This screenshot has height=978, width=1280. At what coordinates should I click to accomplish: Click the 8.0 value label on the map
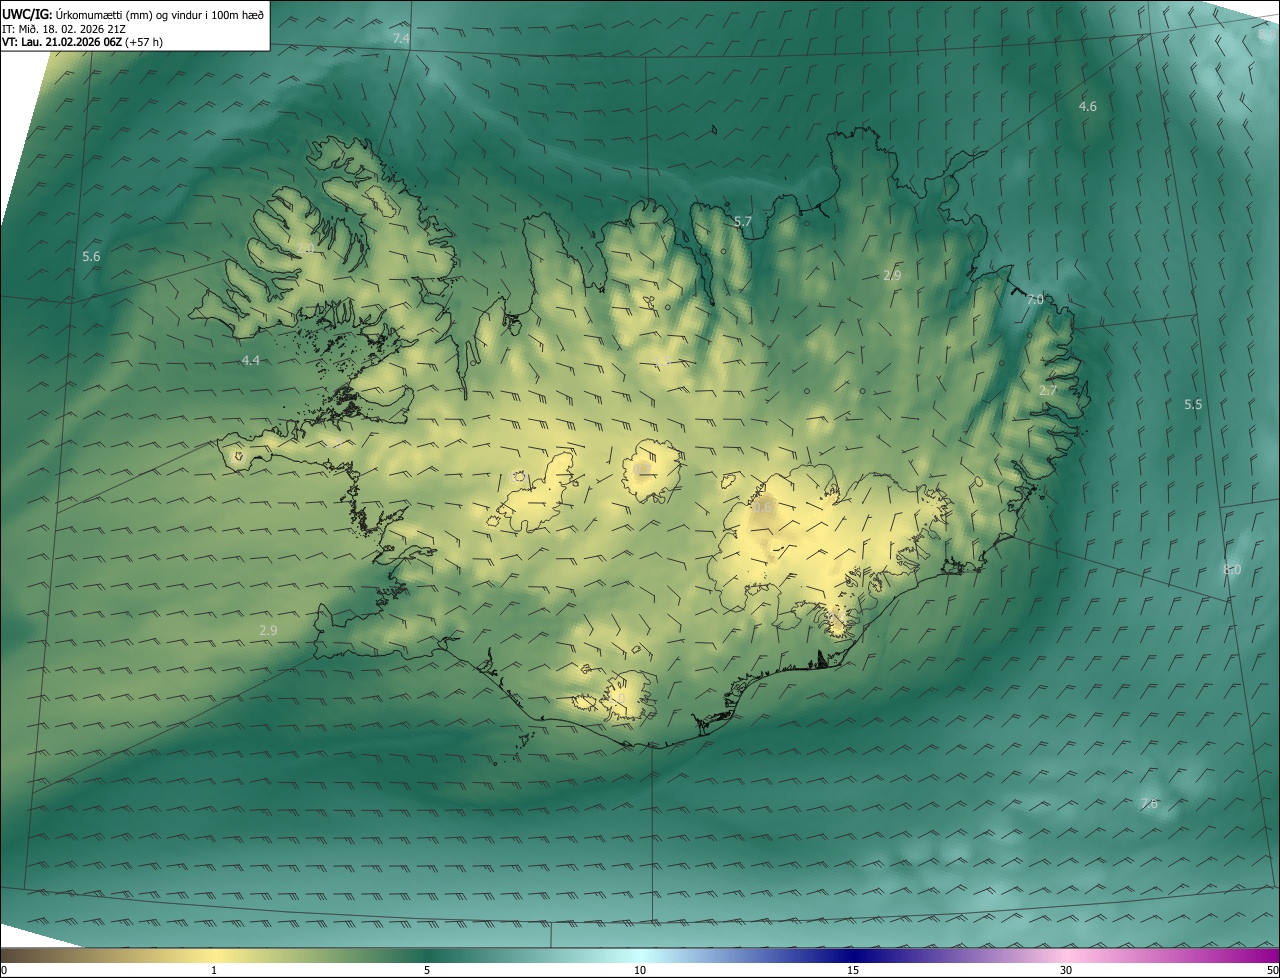[x=1232, y=569]
